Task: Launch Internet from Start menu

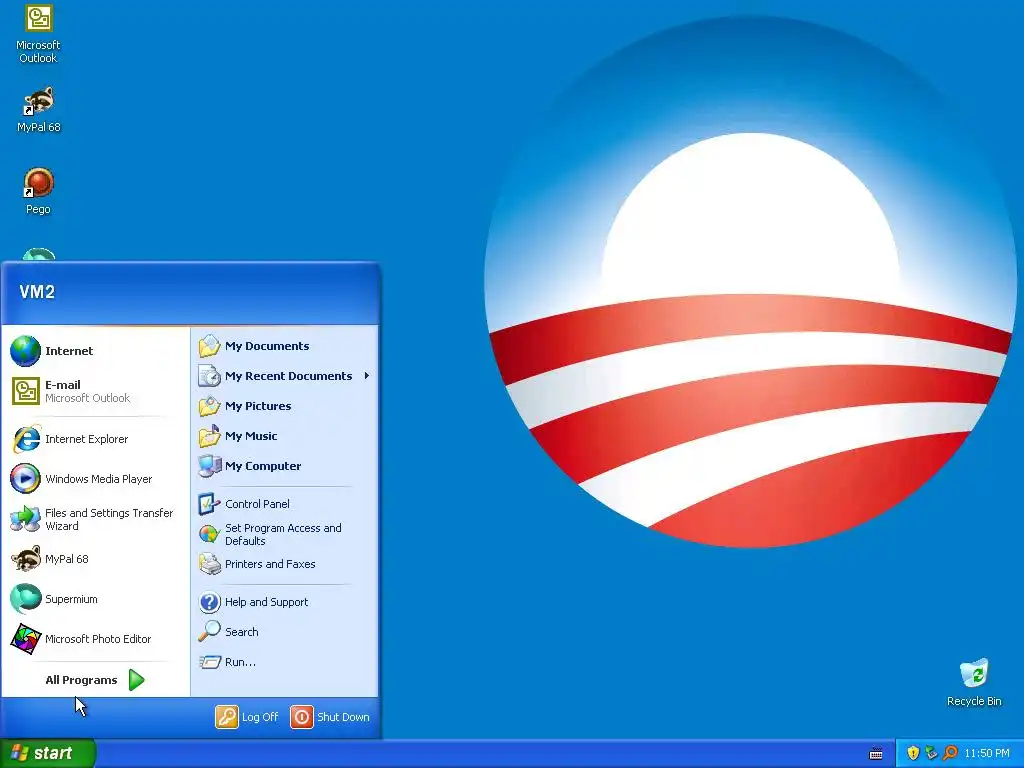Action: tap(95, 351)
